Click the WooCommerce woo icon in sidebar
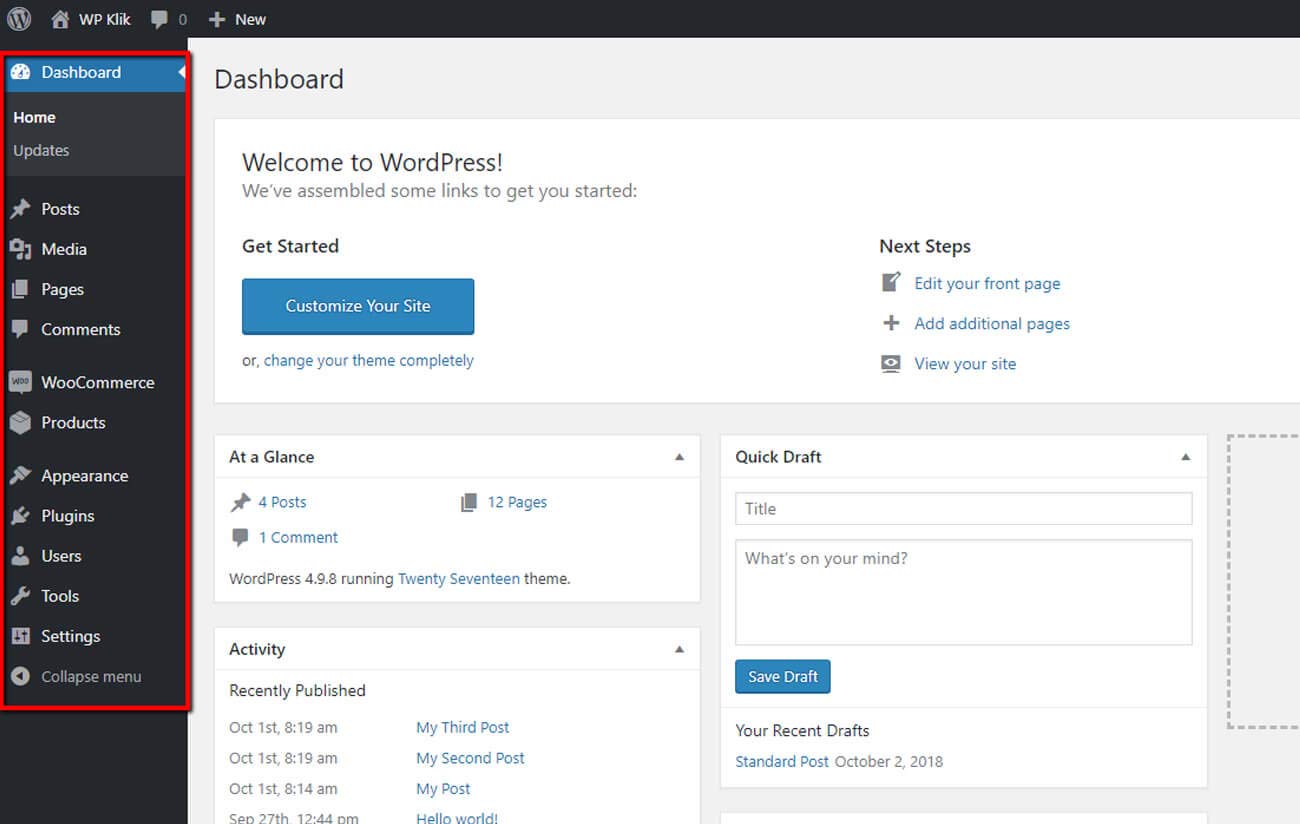The image size is (1300, 824). coord(20,382)
